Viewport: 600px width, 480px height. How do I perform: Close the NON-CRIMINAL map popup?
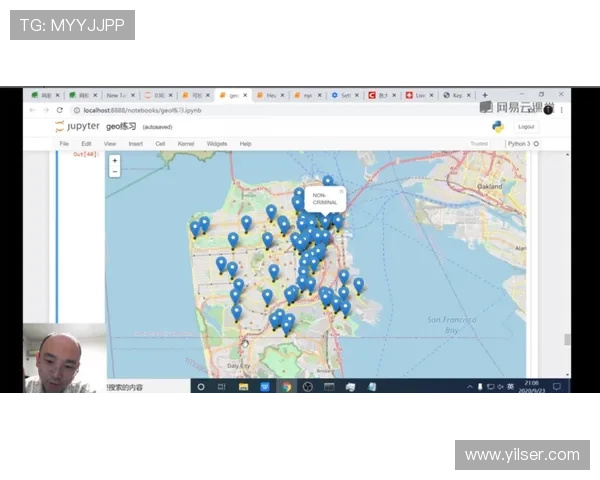341,189
